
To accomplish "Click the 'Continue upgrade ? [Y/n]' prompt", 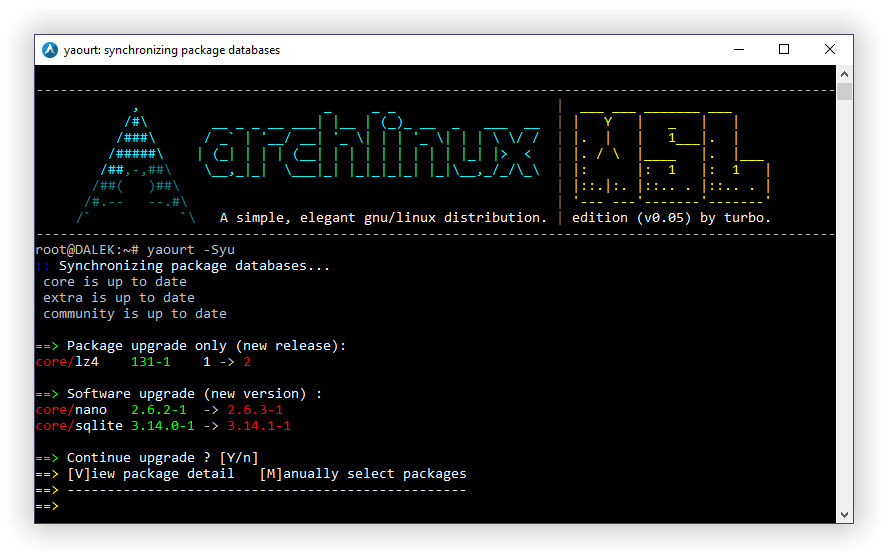I will 163,457.
